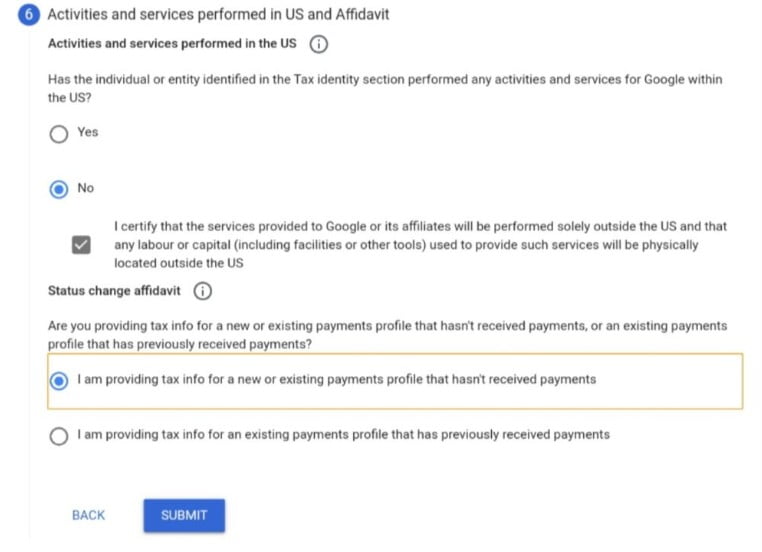Viewport: 762px width, 552px height.
Task: Click the step 6 numbered circle icon
Action: click(29, 15)
